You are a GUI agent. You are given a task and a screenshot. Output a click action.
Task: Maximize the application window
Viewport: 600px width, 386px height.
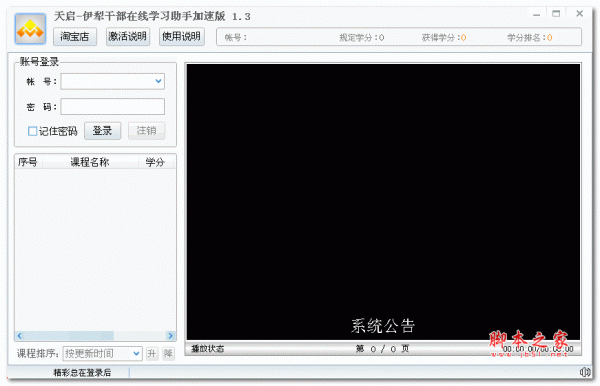pos(556,14)
